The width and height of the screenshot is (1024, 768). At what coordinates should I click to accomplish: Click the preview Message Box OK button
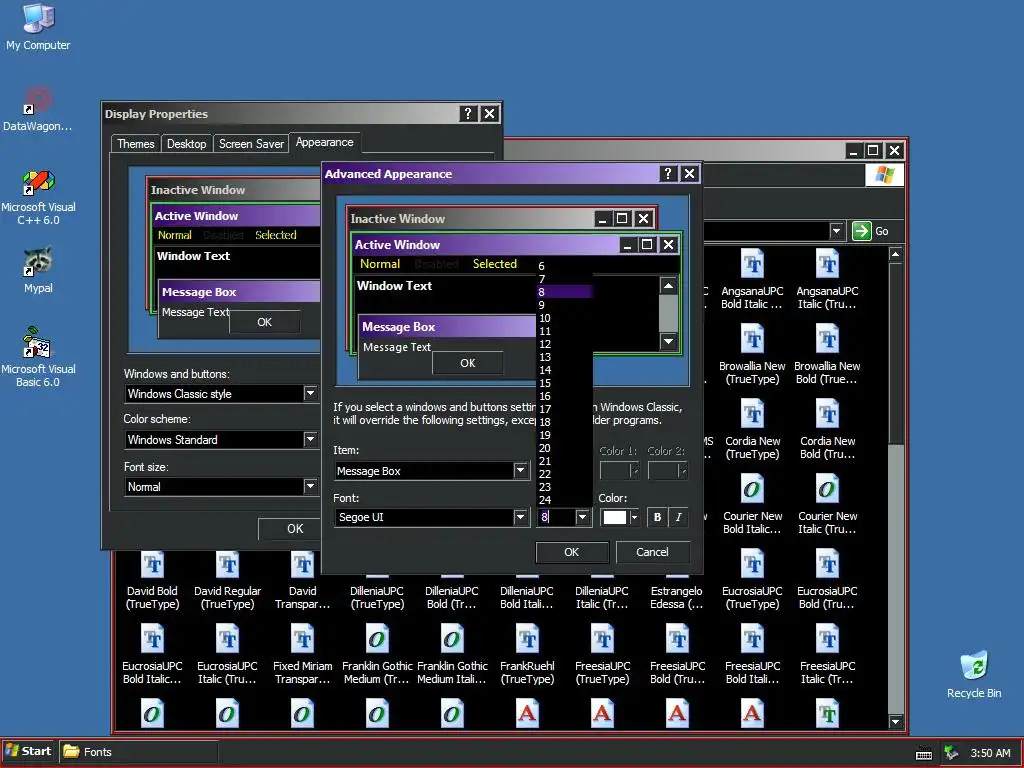click(x=468, y=362)
